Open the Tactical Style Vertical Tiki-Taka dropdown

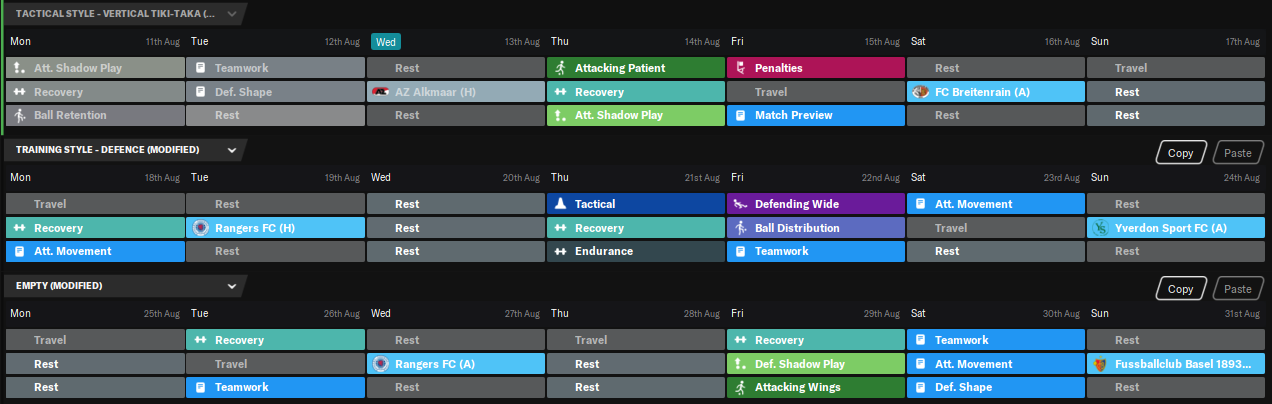[233, 14]
